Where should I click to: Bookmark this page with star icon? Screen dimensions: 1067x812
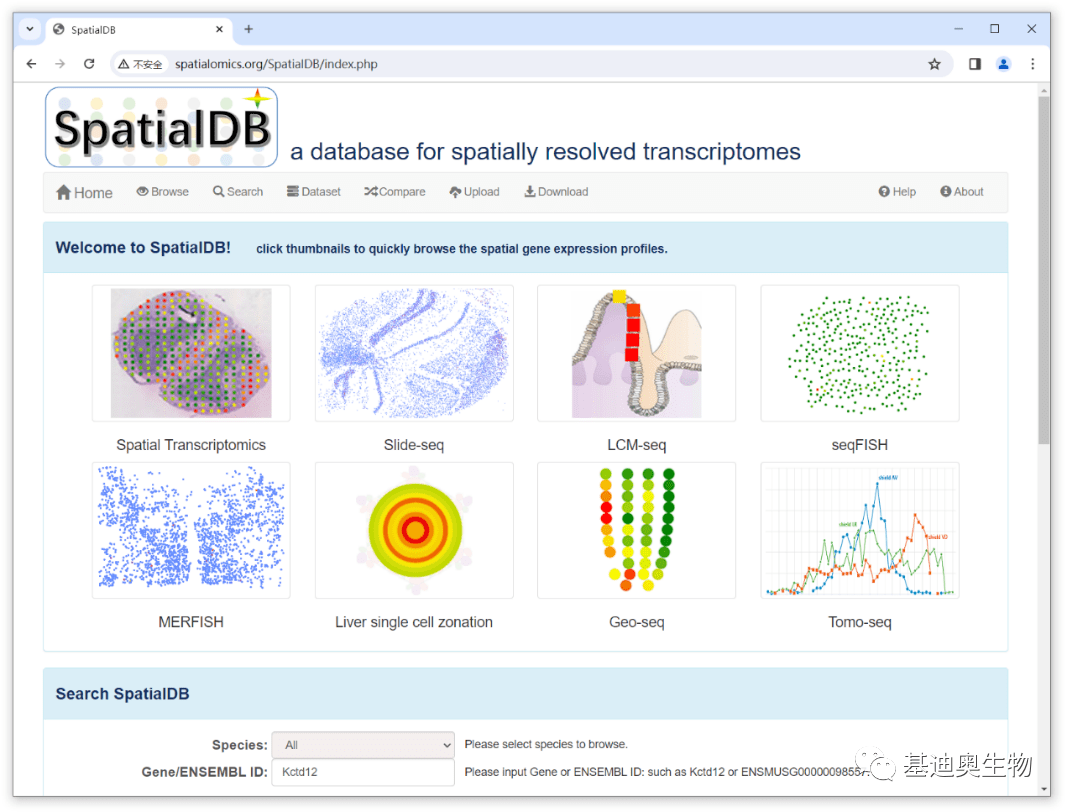[934, 64]
